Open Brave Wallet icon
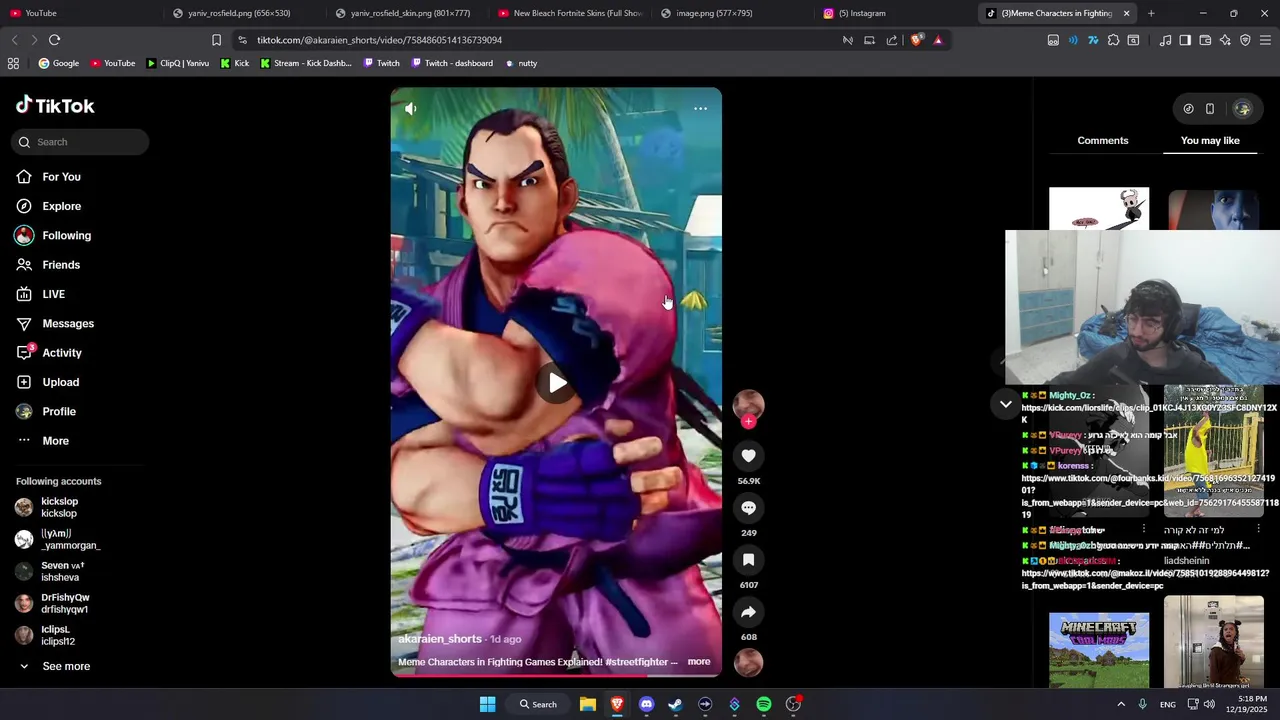 (1205, 40)
